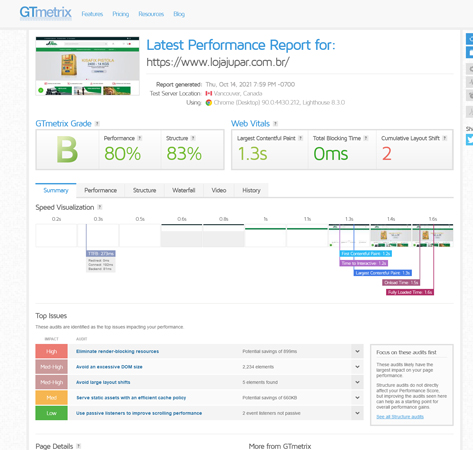Expand the Eliminate render-blocking resources row
Viewport: 473px width, 450px height.
[357, 351]
